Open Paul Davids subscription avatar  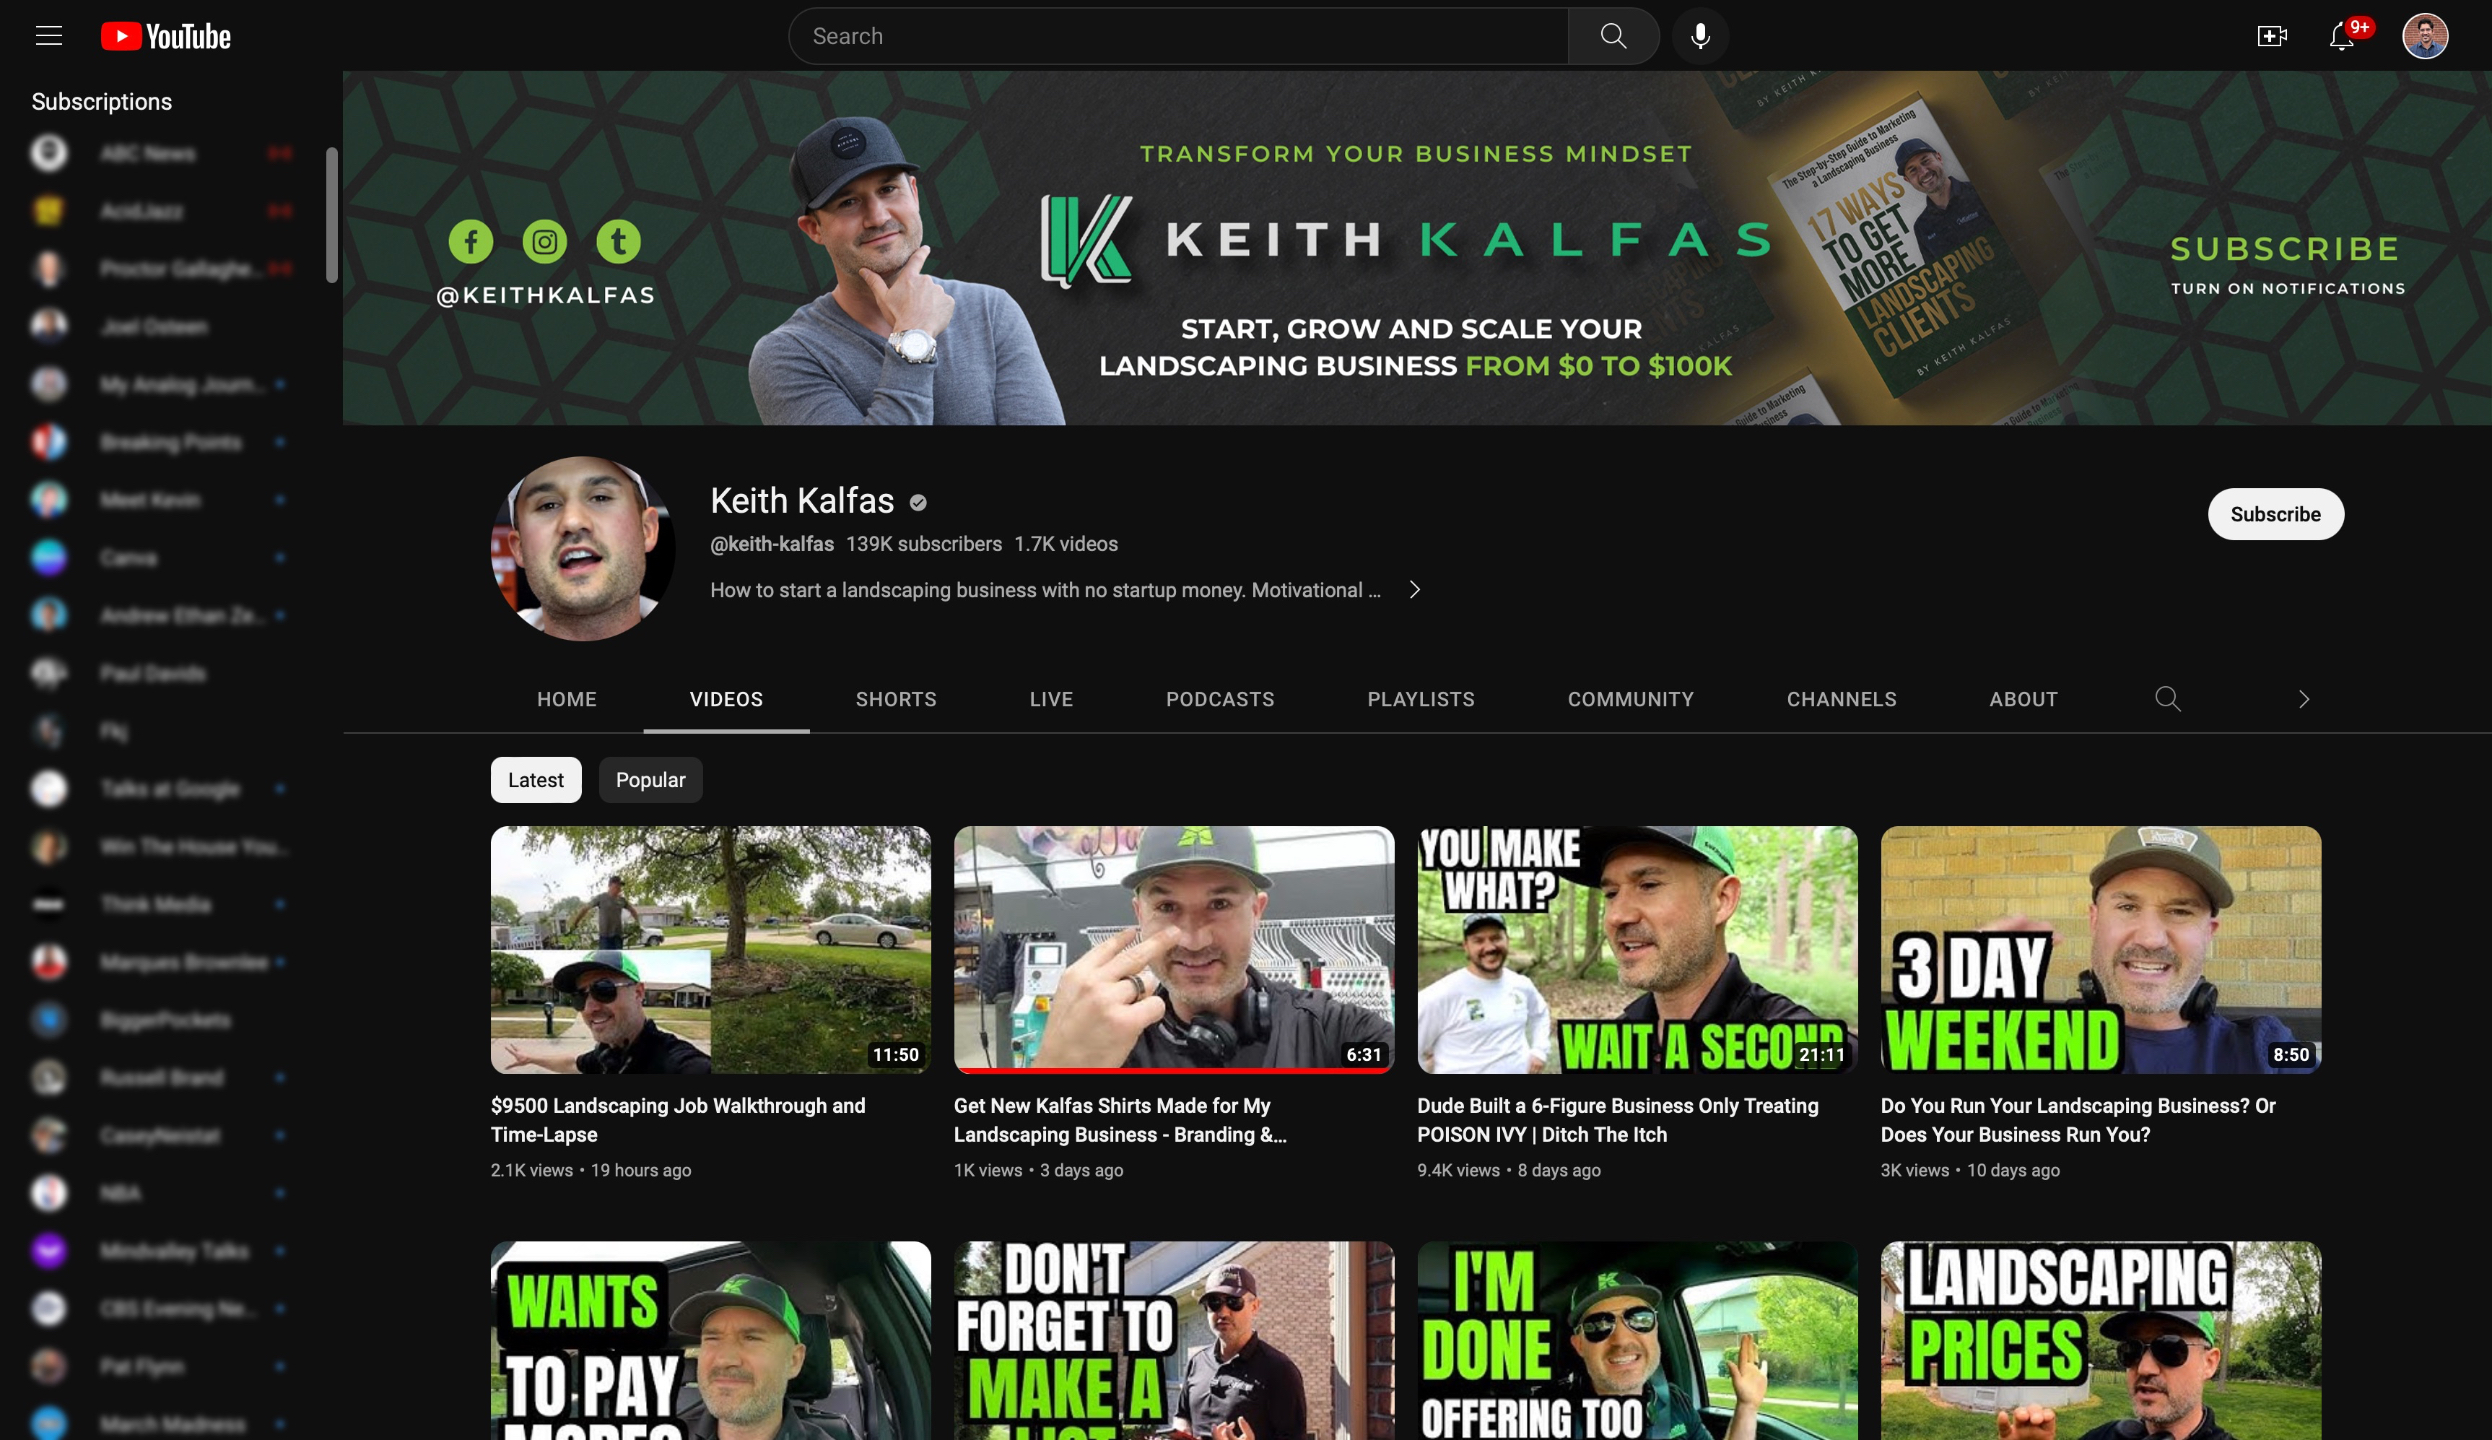48,673
